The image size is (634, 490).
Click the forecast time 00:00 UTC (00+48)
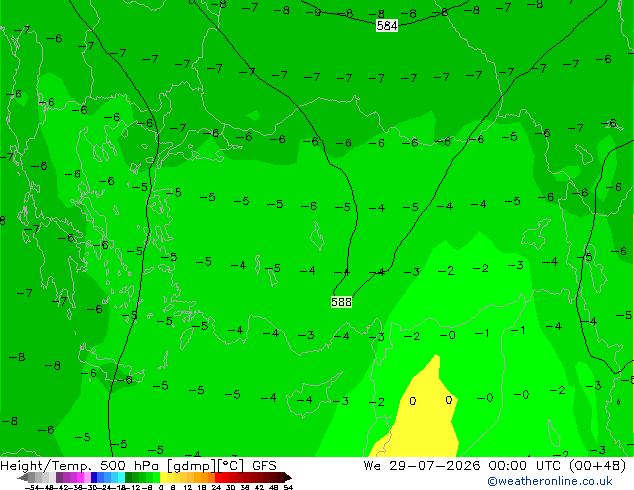[x=557, y=466]
